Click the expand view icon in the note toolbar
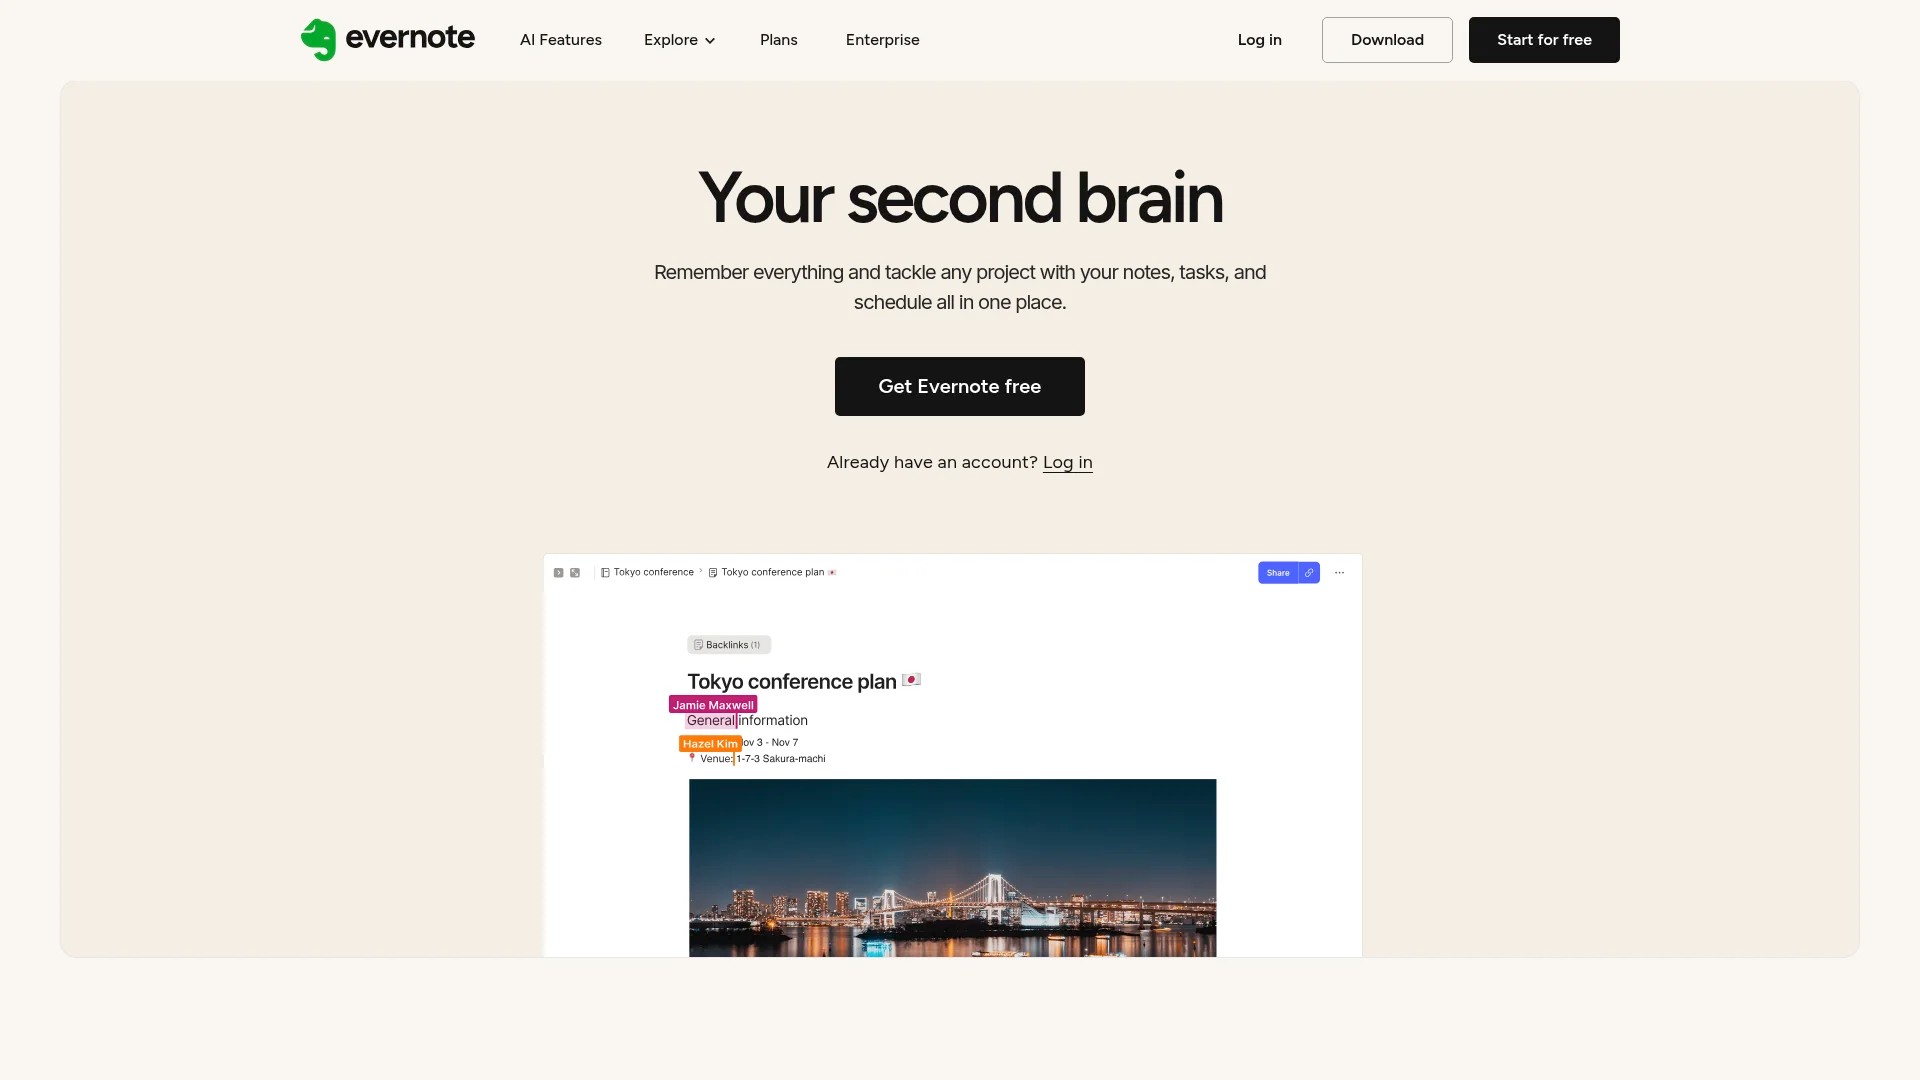 coord(574,572)
